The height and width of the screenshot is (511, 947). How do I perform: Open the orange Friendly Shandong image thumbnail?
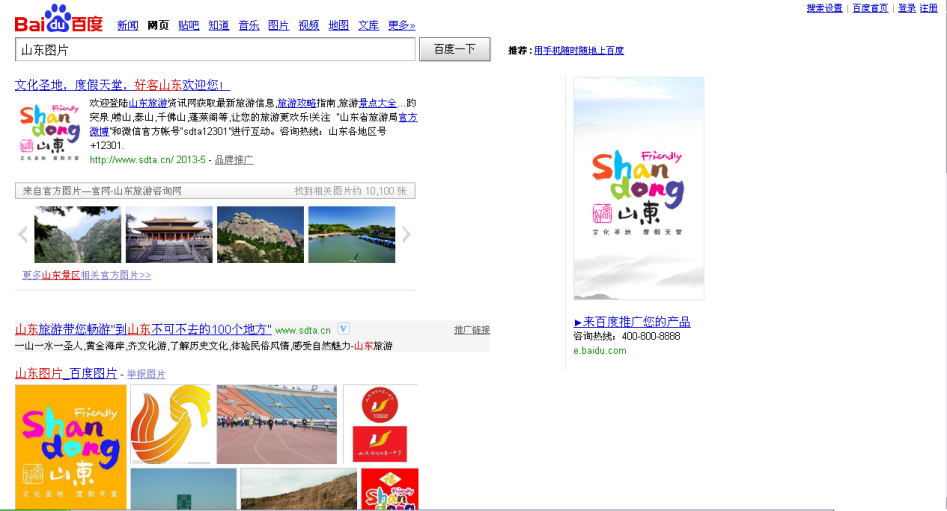[71, 447]
